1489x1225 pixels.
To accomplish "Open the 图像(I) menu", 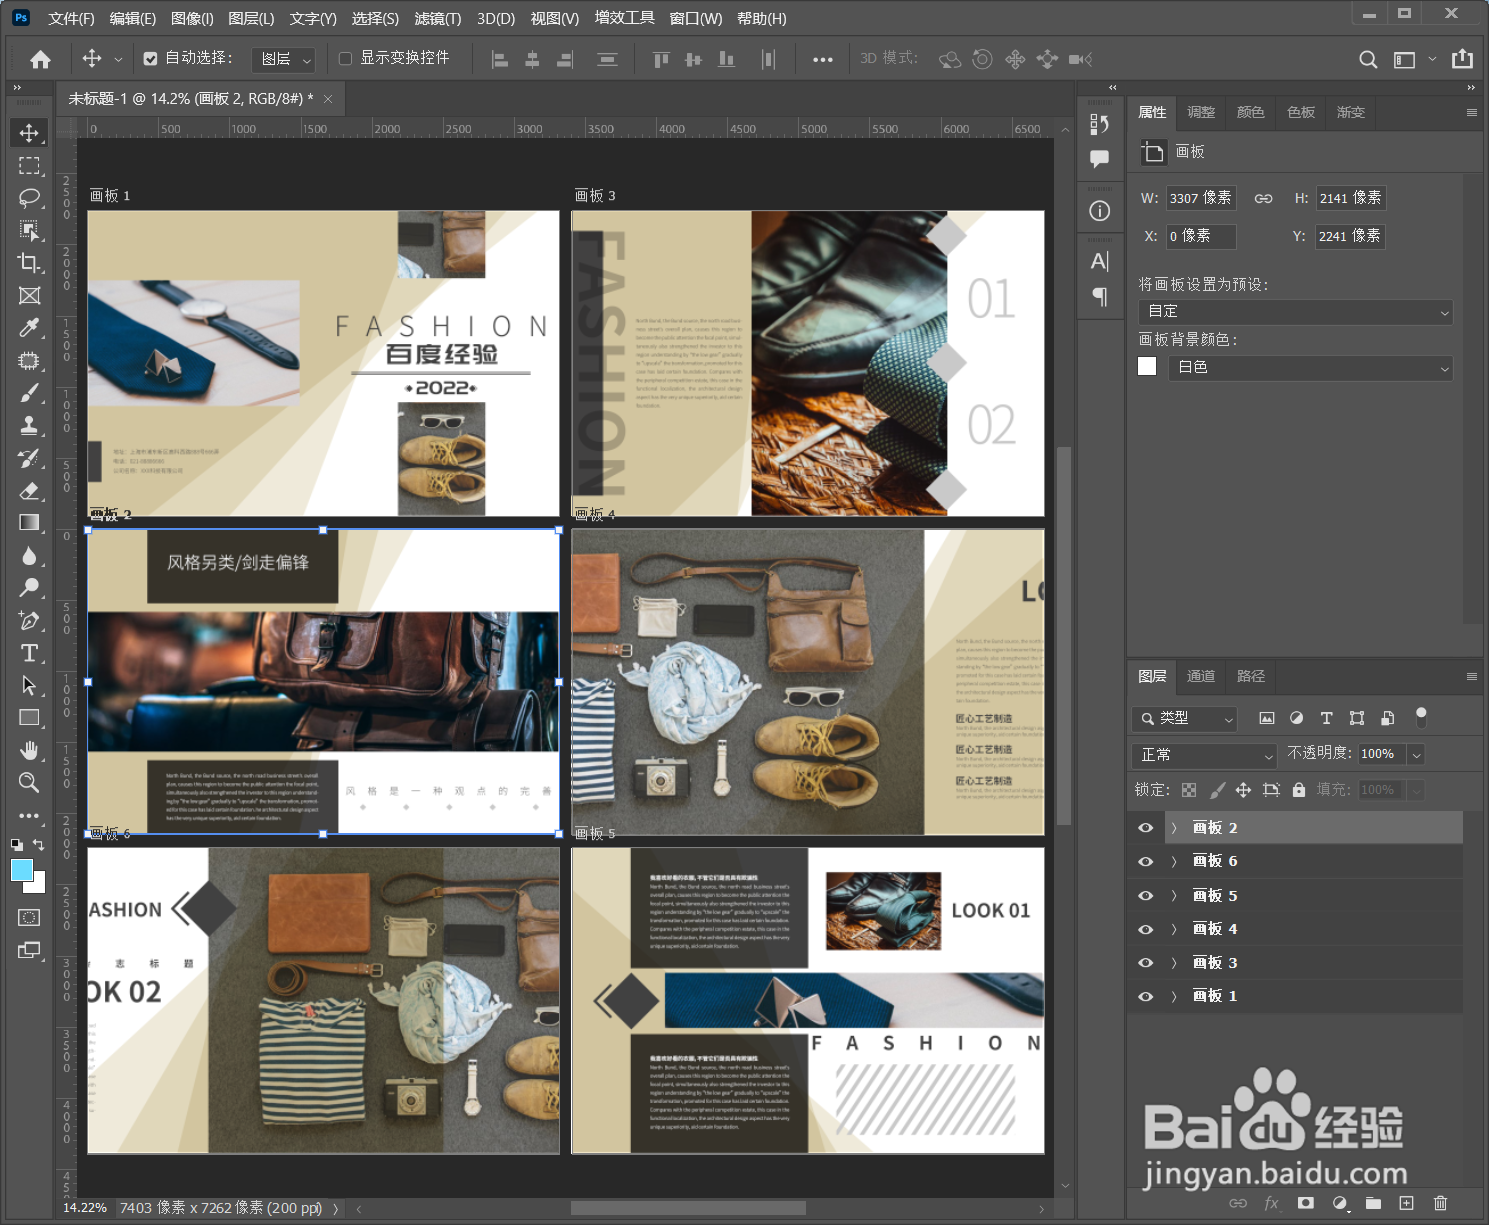I will coord(192,18).
